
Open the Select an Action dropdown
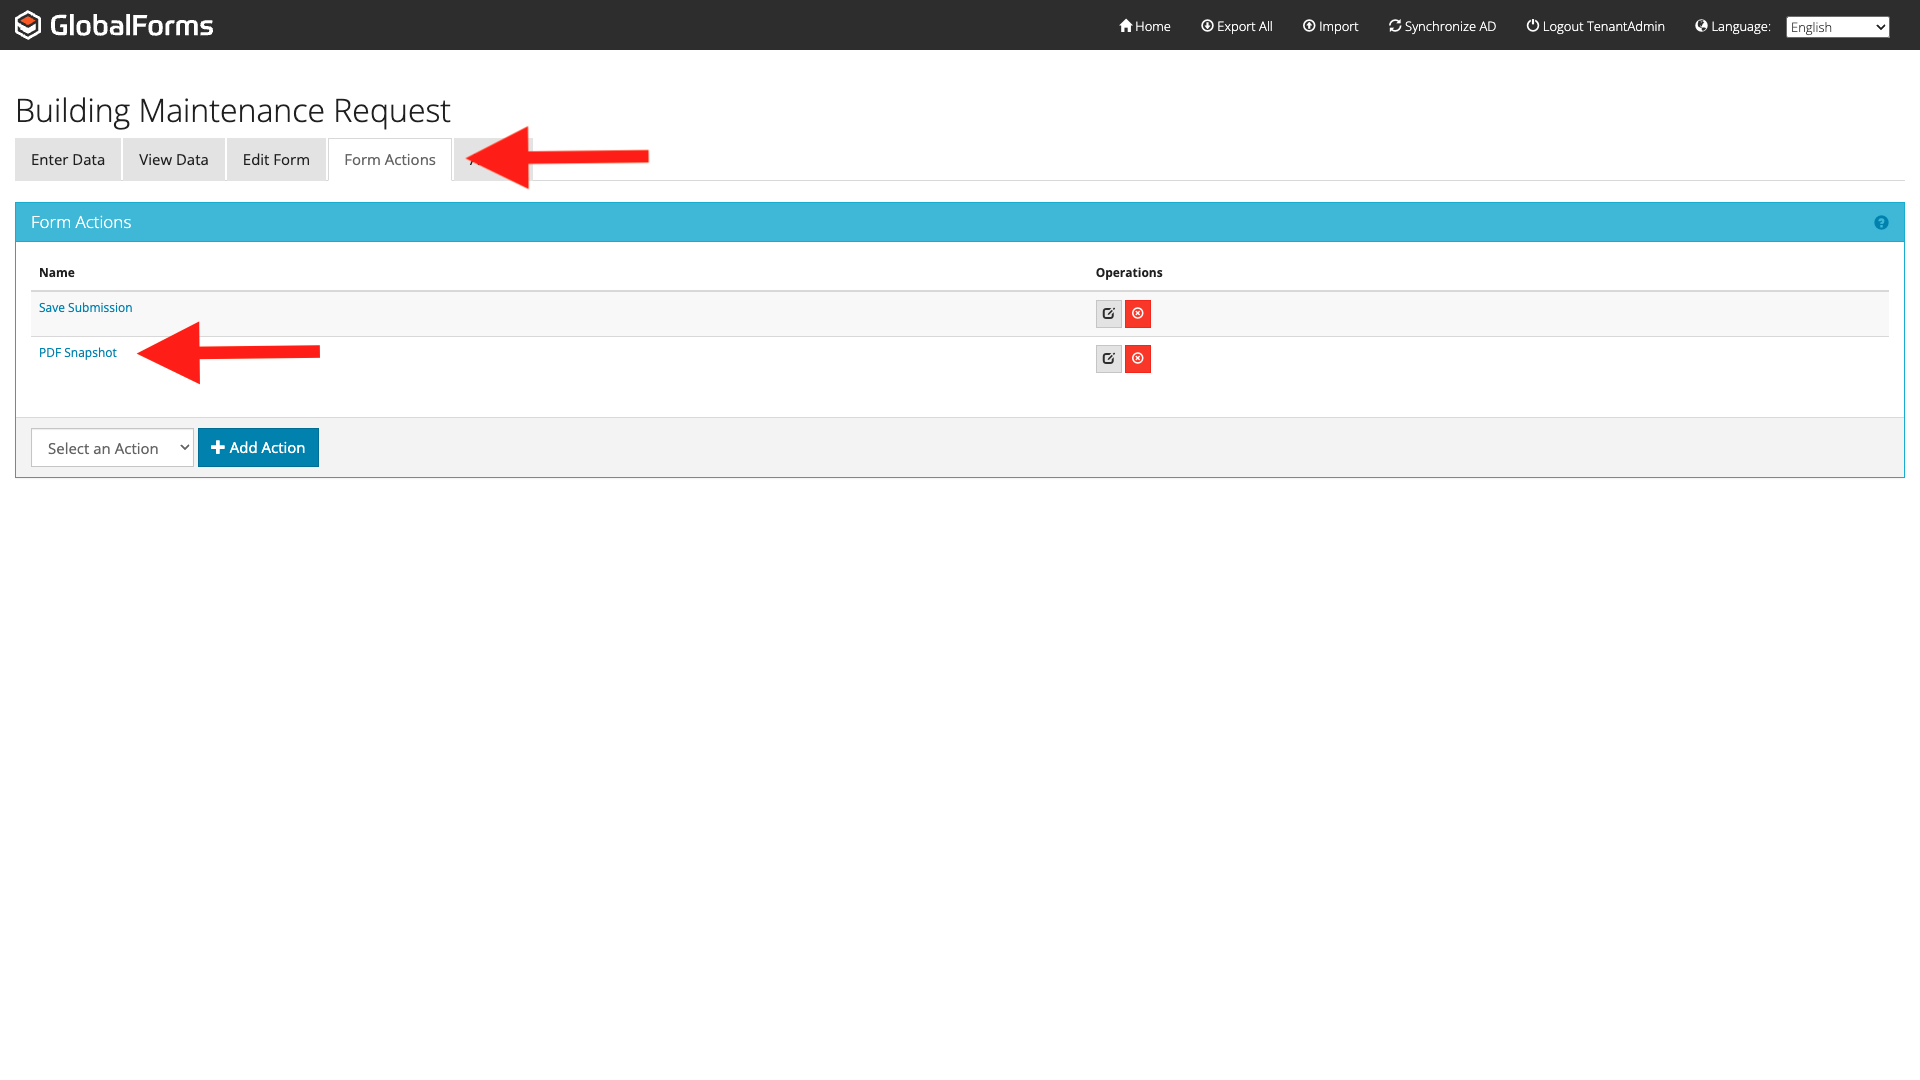point(112,448)
